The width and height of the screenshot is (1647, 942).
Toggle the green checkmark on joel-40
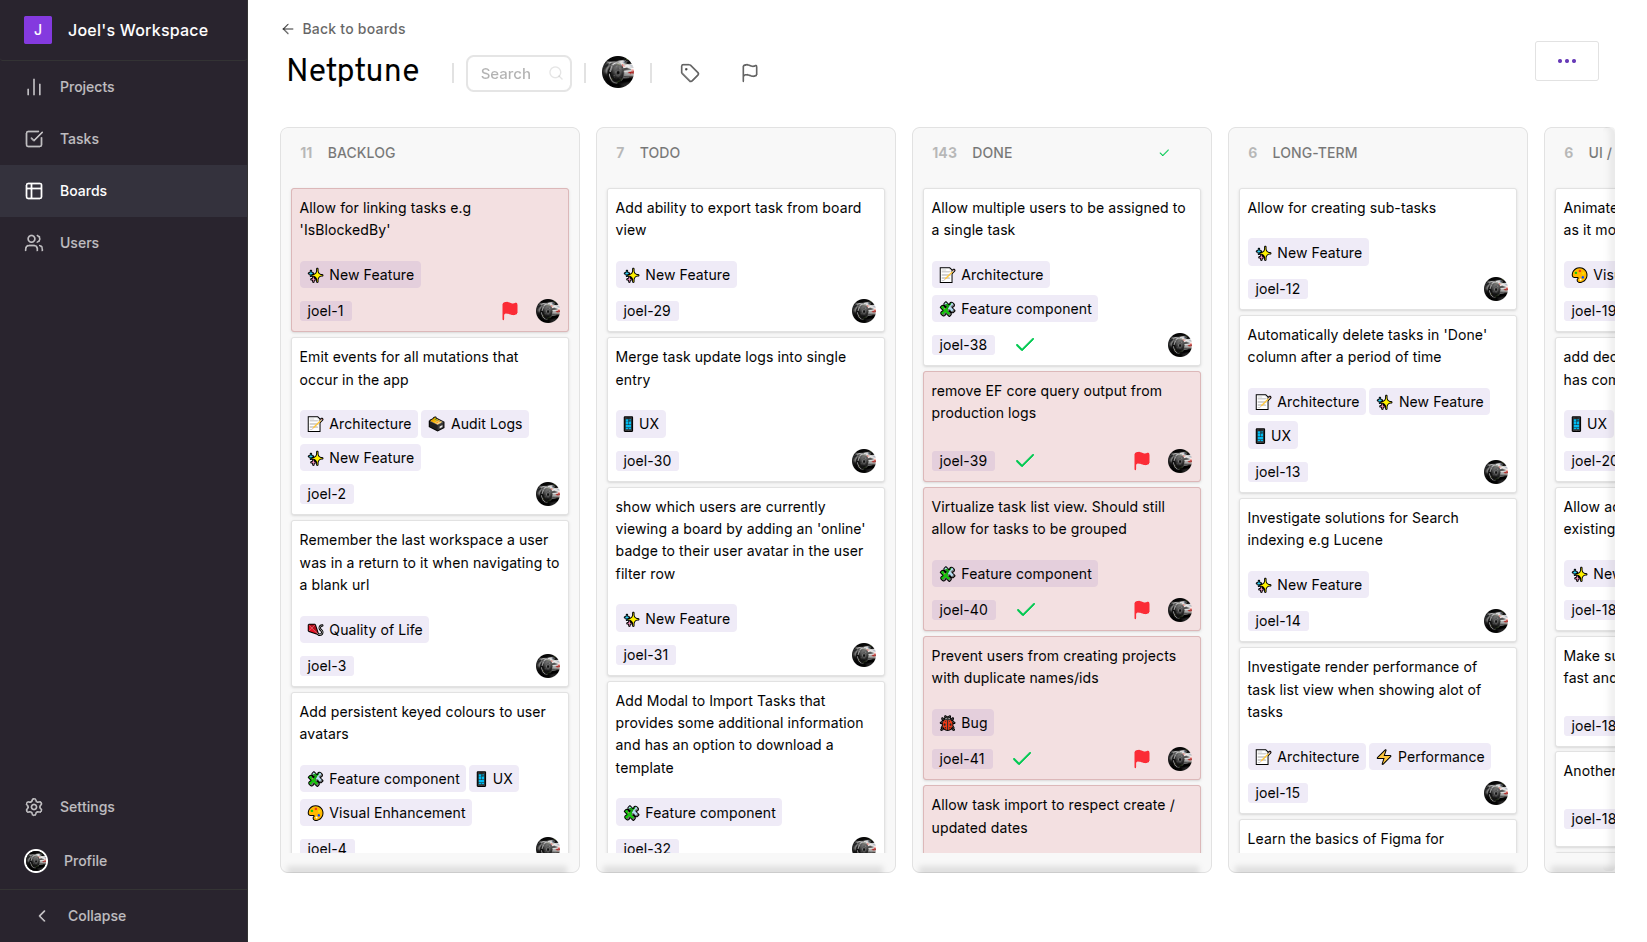coord(1026,610)
